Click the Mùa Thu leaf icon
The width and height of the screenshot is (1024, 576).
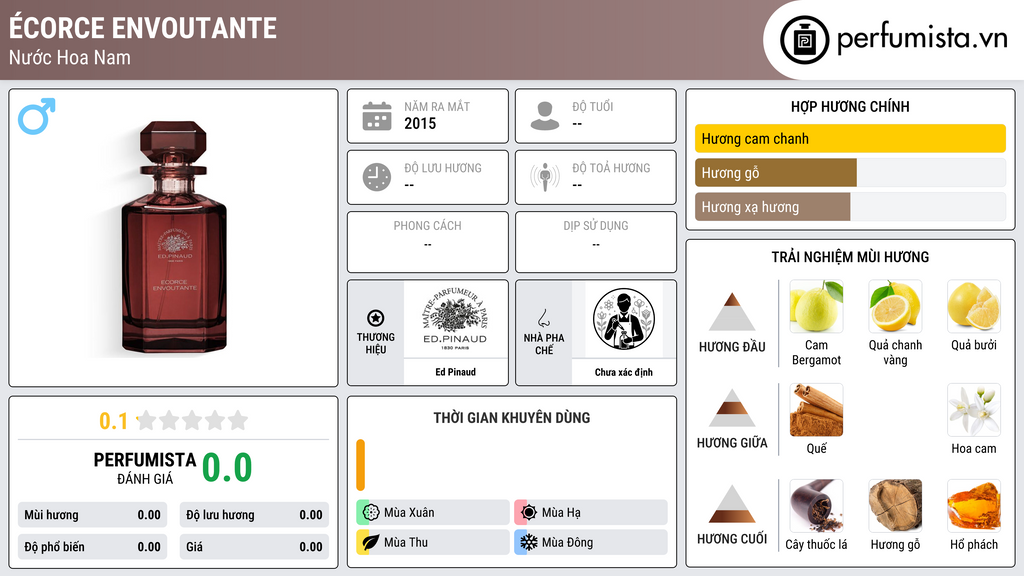(x=371, y=542)
